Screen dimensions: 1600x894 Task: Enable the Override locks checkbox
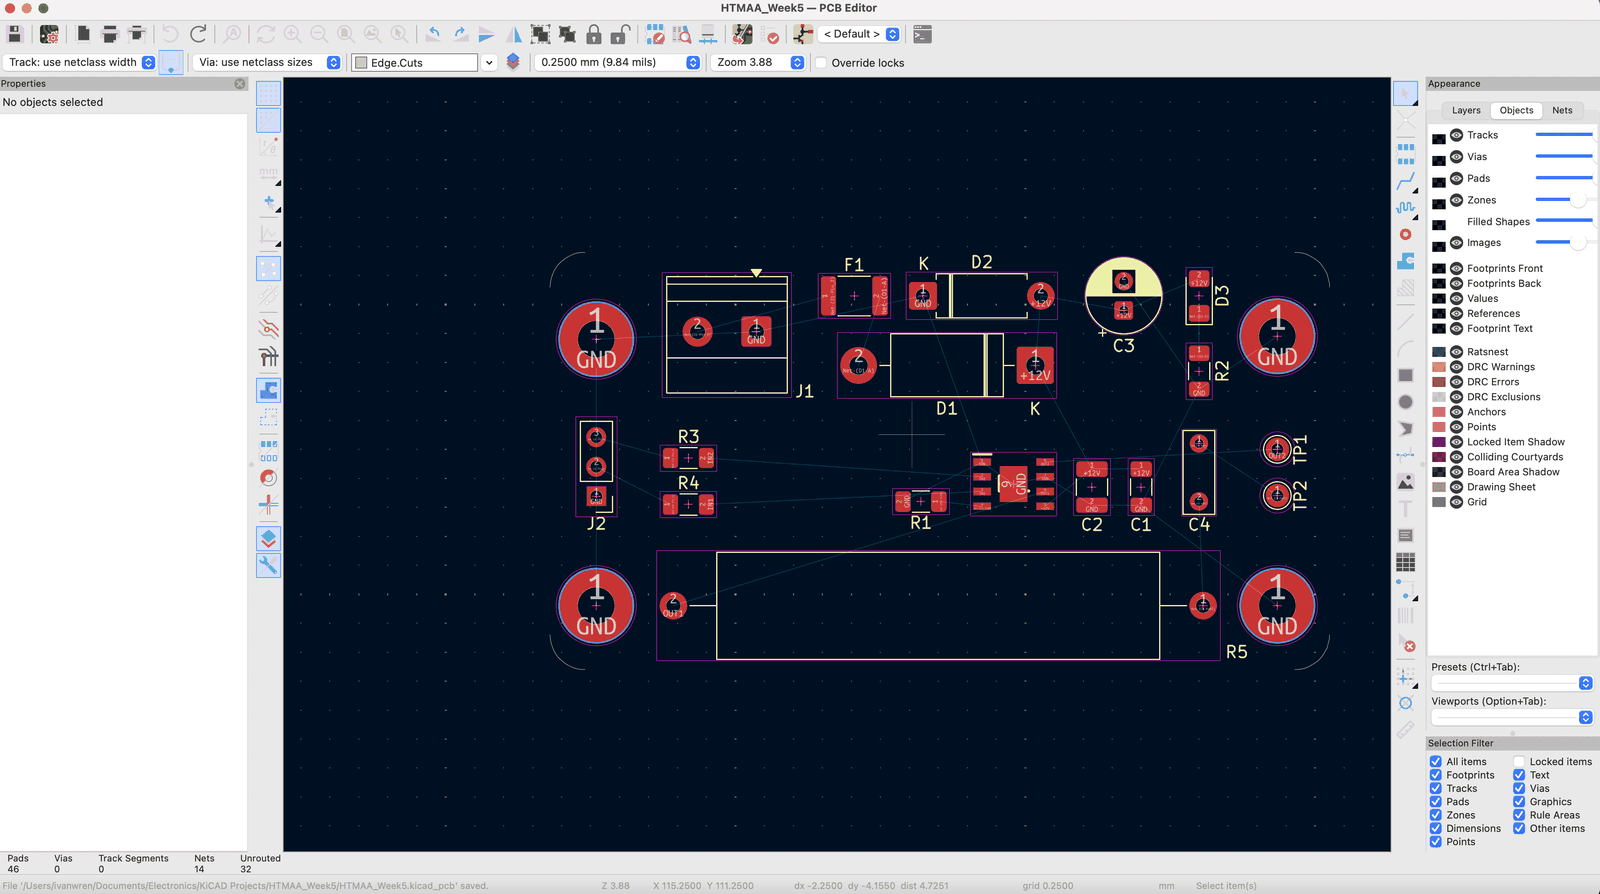822,63
